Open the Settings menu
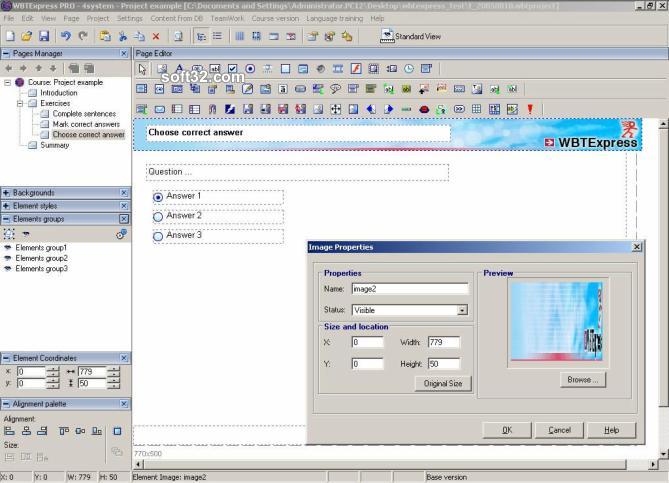The height and width of the screenshot is (483, 669). pos(130,18)
